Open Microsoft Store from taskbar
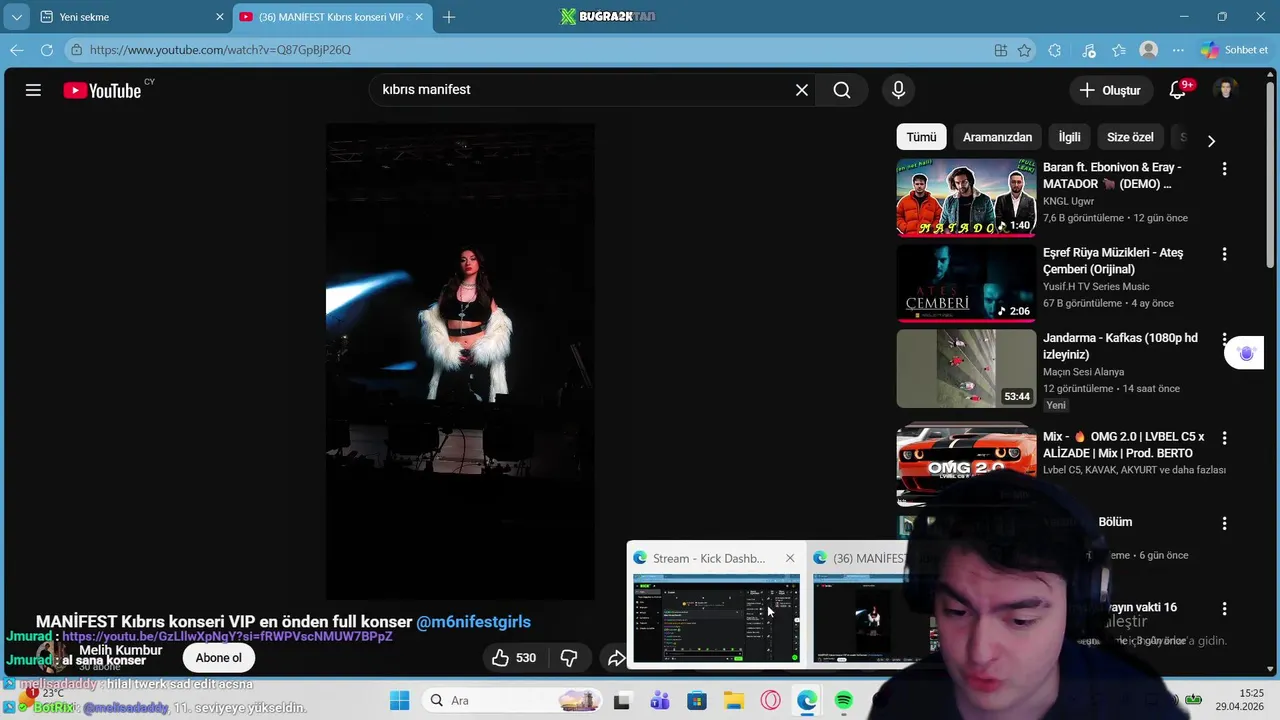Image resolution: width=1280 pixels, height=720 pixels. tap(696, 700)
